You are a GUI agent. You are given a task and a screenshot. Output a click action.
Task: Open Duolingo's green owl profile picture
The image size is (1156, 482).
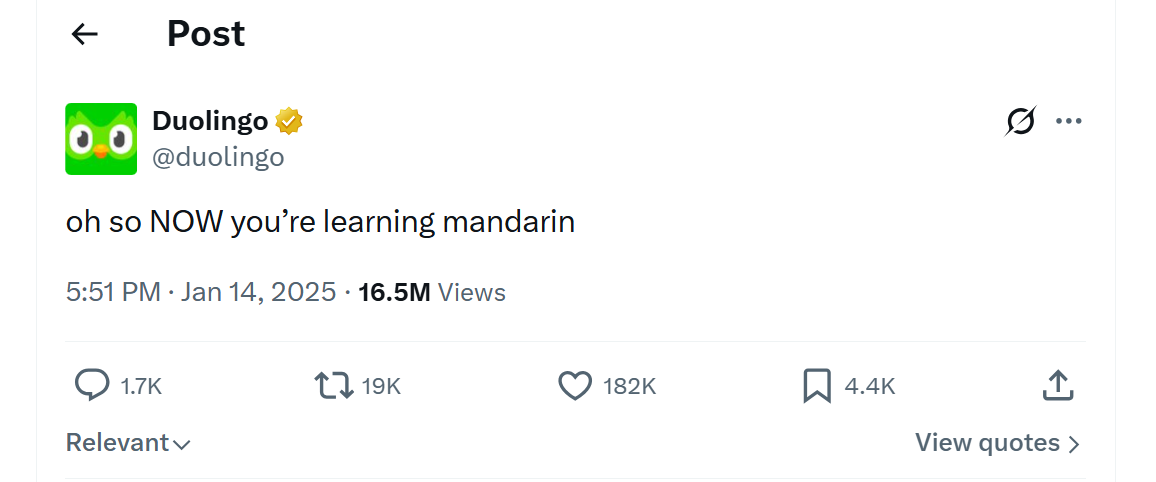pyautogui.click(x=101, y=139)
